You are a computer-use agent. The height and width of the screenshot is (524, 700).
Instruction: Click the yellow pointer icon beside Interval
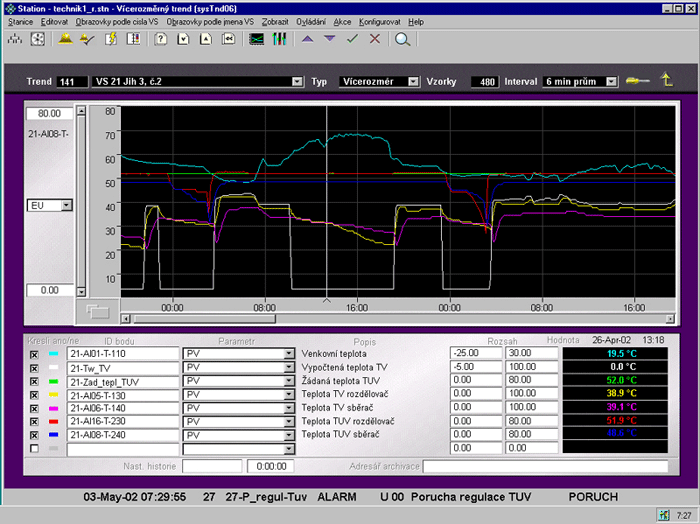tap(636, 81)
